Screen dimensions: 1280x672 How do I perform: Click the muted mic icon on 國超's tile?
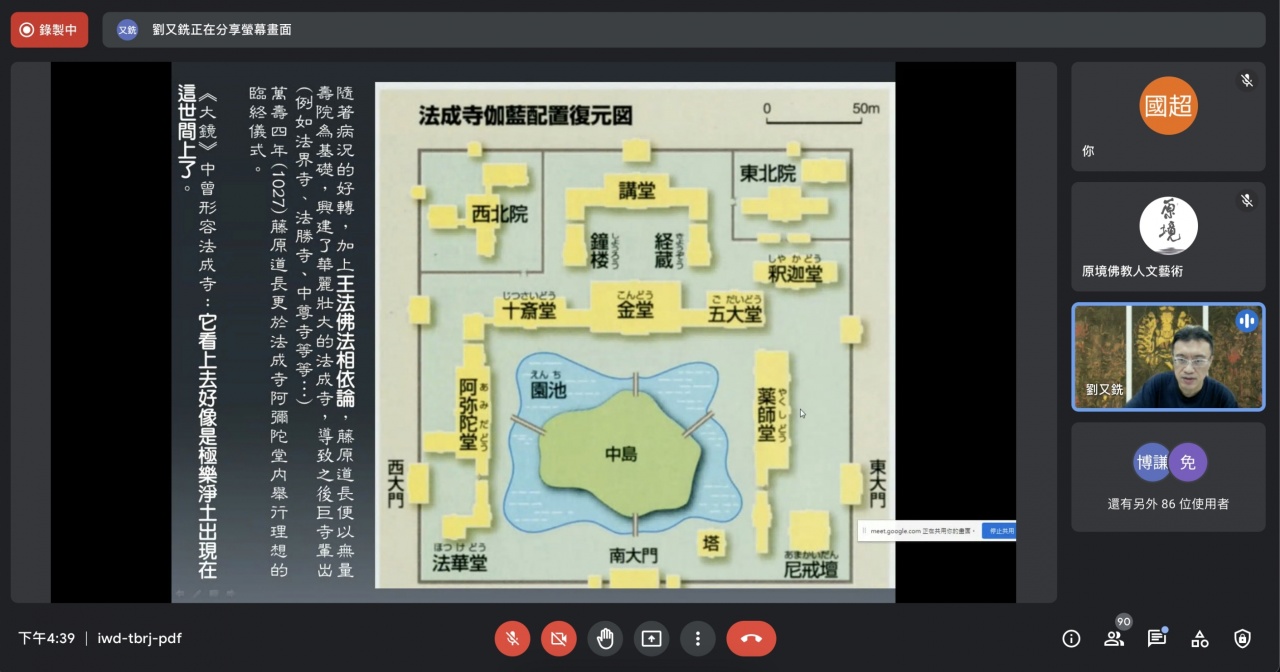[x=1247, y=81]
